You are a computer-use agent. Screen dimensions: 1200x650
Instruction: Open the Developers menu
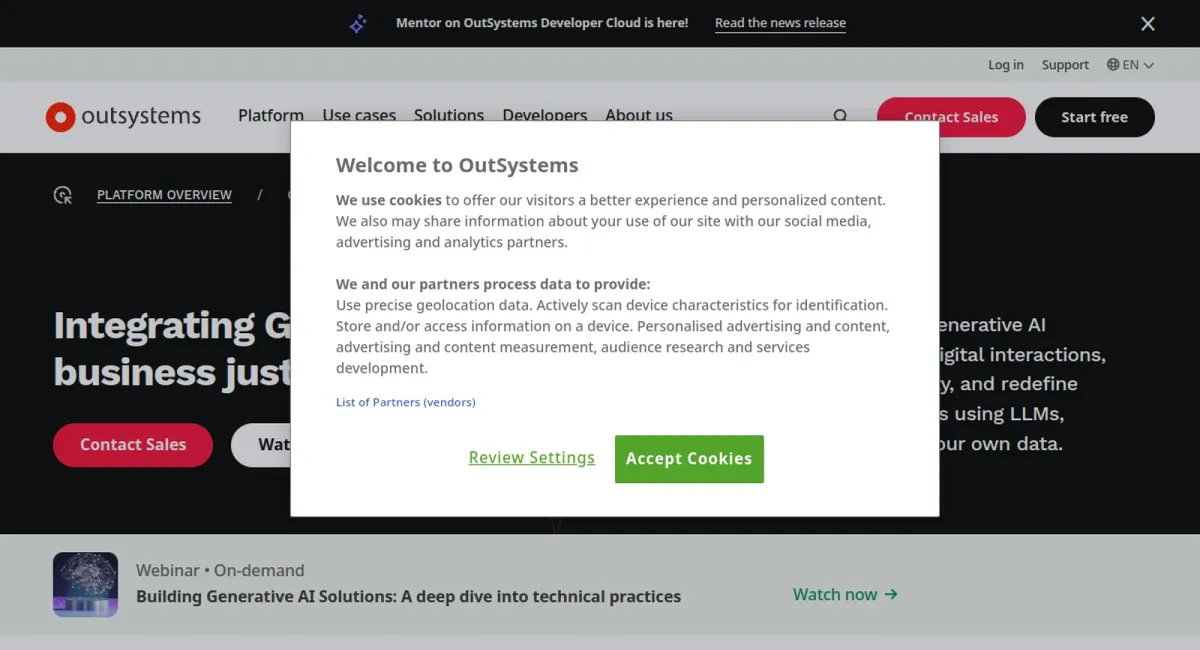click(545, 115)
